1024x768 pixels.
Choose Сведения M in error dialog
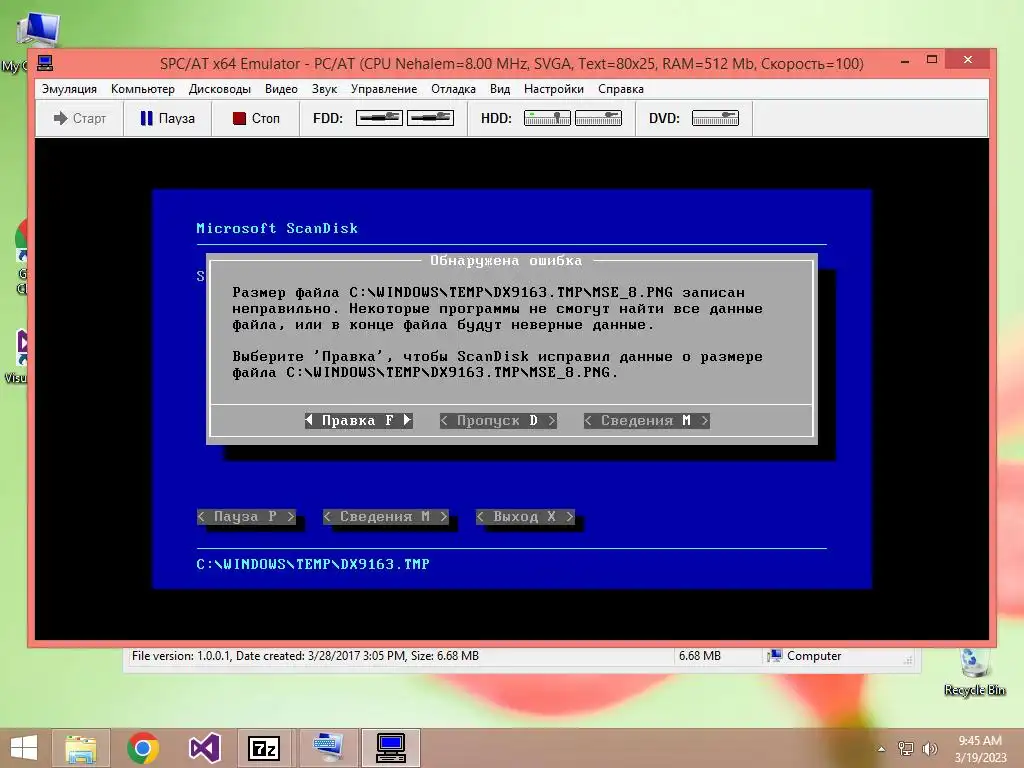click(647, 421)
